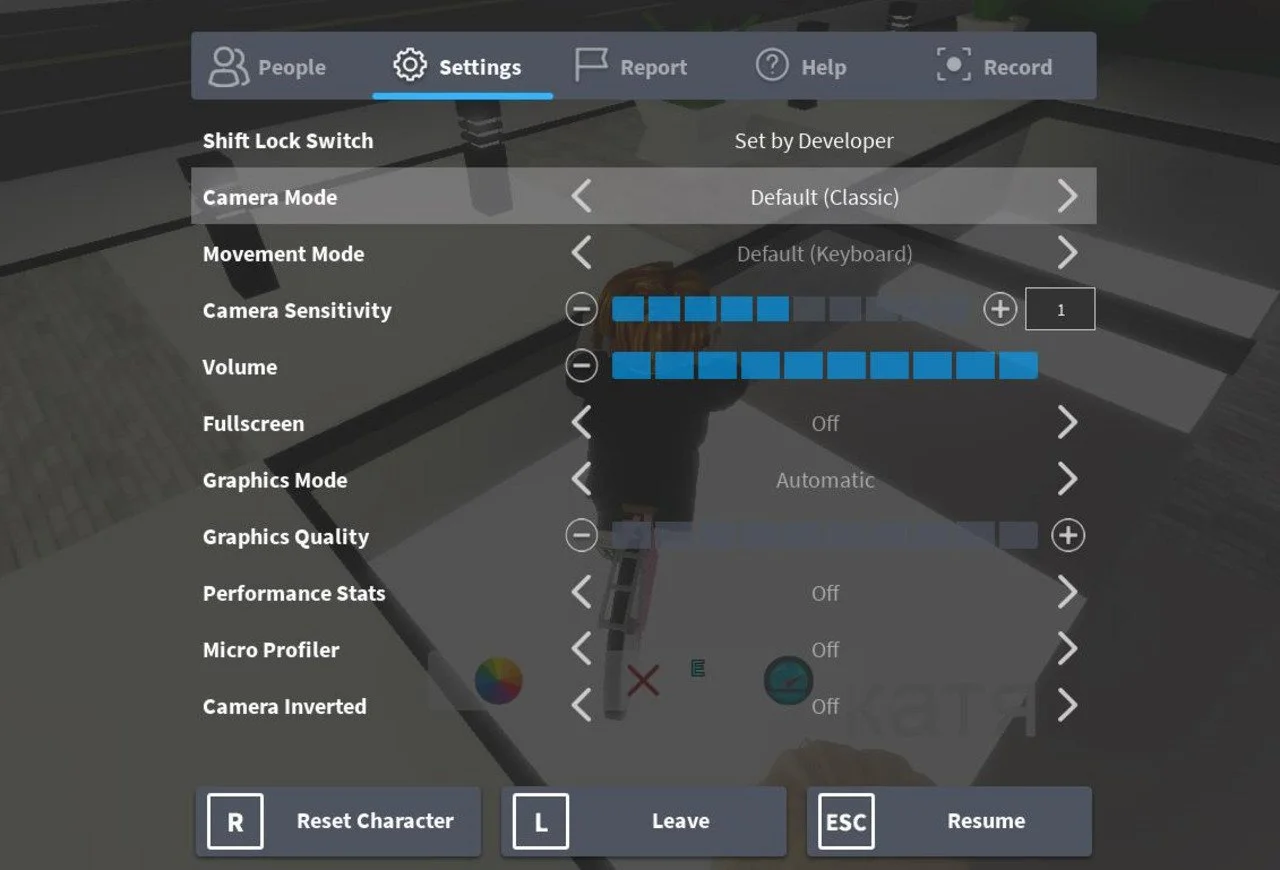Click the minus icon for Camera Sensitivity

point(581,310)
